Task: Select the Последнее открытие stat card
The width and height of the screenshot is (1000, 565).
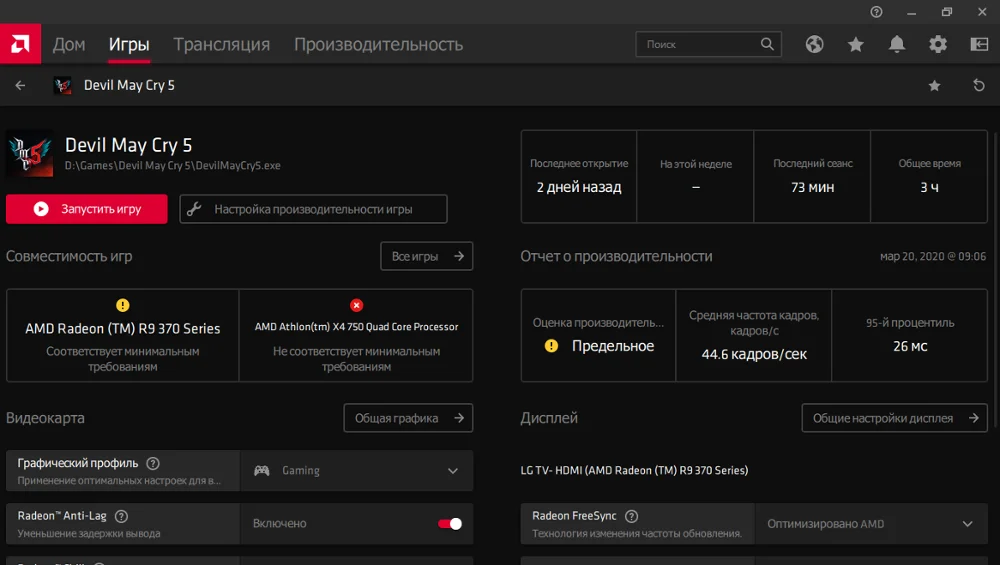Action: pyautogui.click(x=579, y=177)
